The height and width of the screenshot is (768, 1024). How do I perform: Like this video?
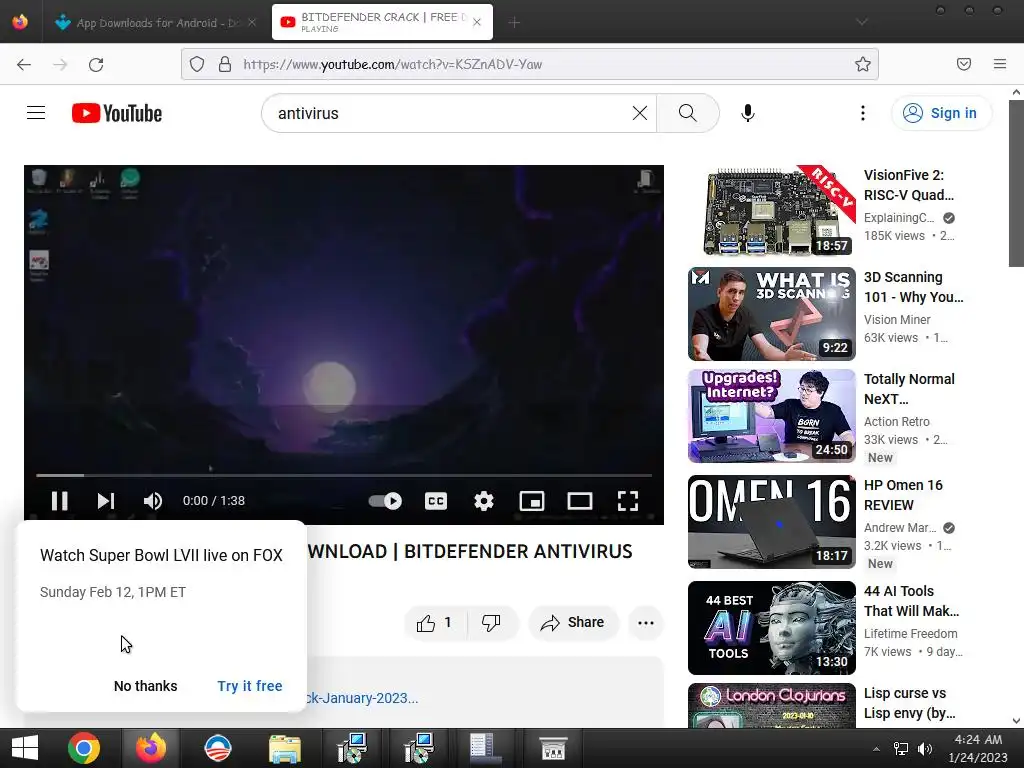click(435, 622)
